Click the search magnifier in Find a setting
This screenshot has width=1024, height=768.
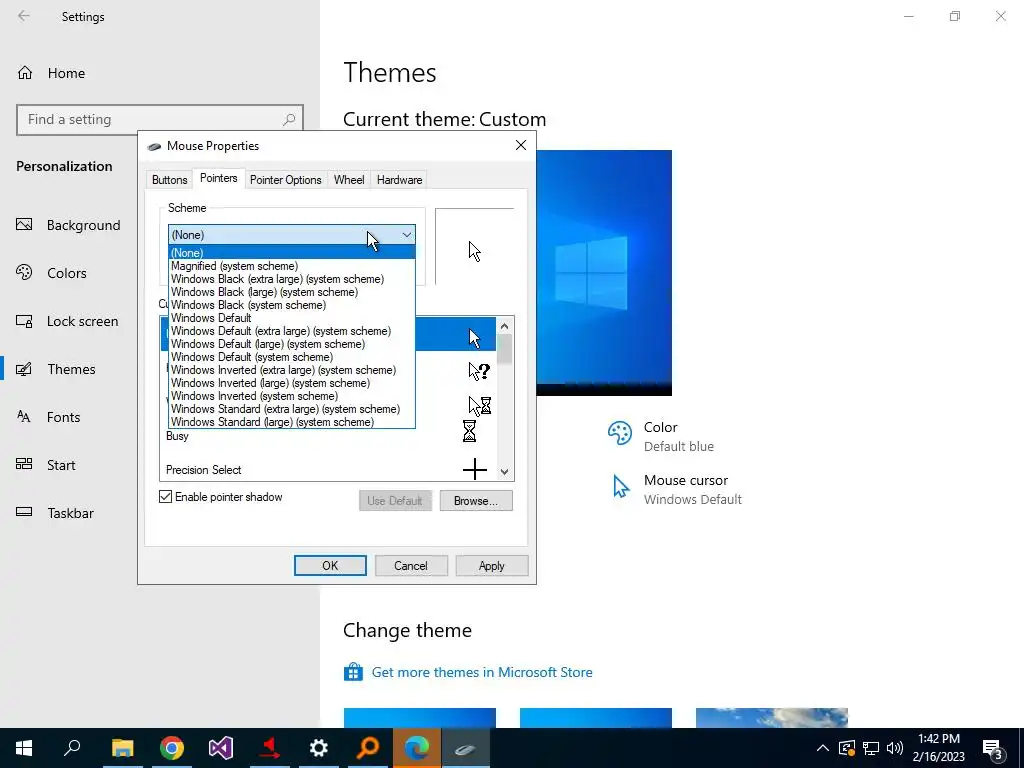pyautogui.click(x=289, y=120)
